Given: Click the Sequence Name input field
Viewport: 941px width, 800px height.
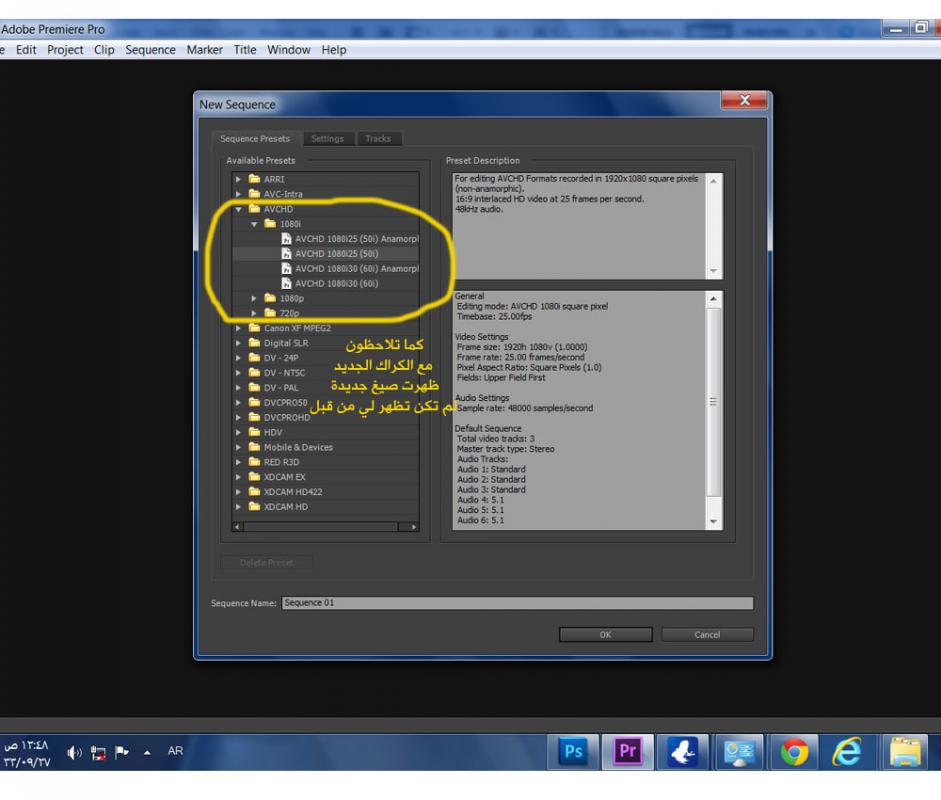Looking at the screenshot, I should point(517,603).
